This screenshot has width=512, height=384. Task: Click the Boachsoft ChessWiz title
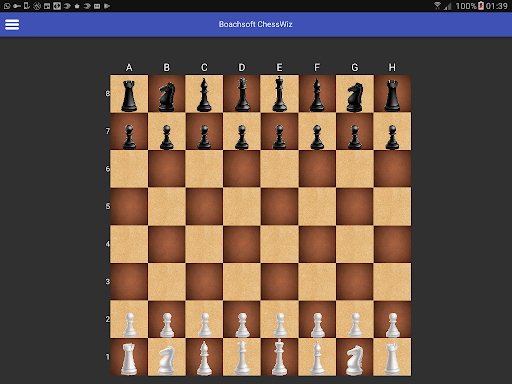[256, 24]
